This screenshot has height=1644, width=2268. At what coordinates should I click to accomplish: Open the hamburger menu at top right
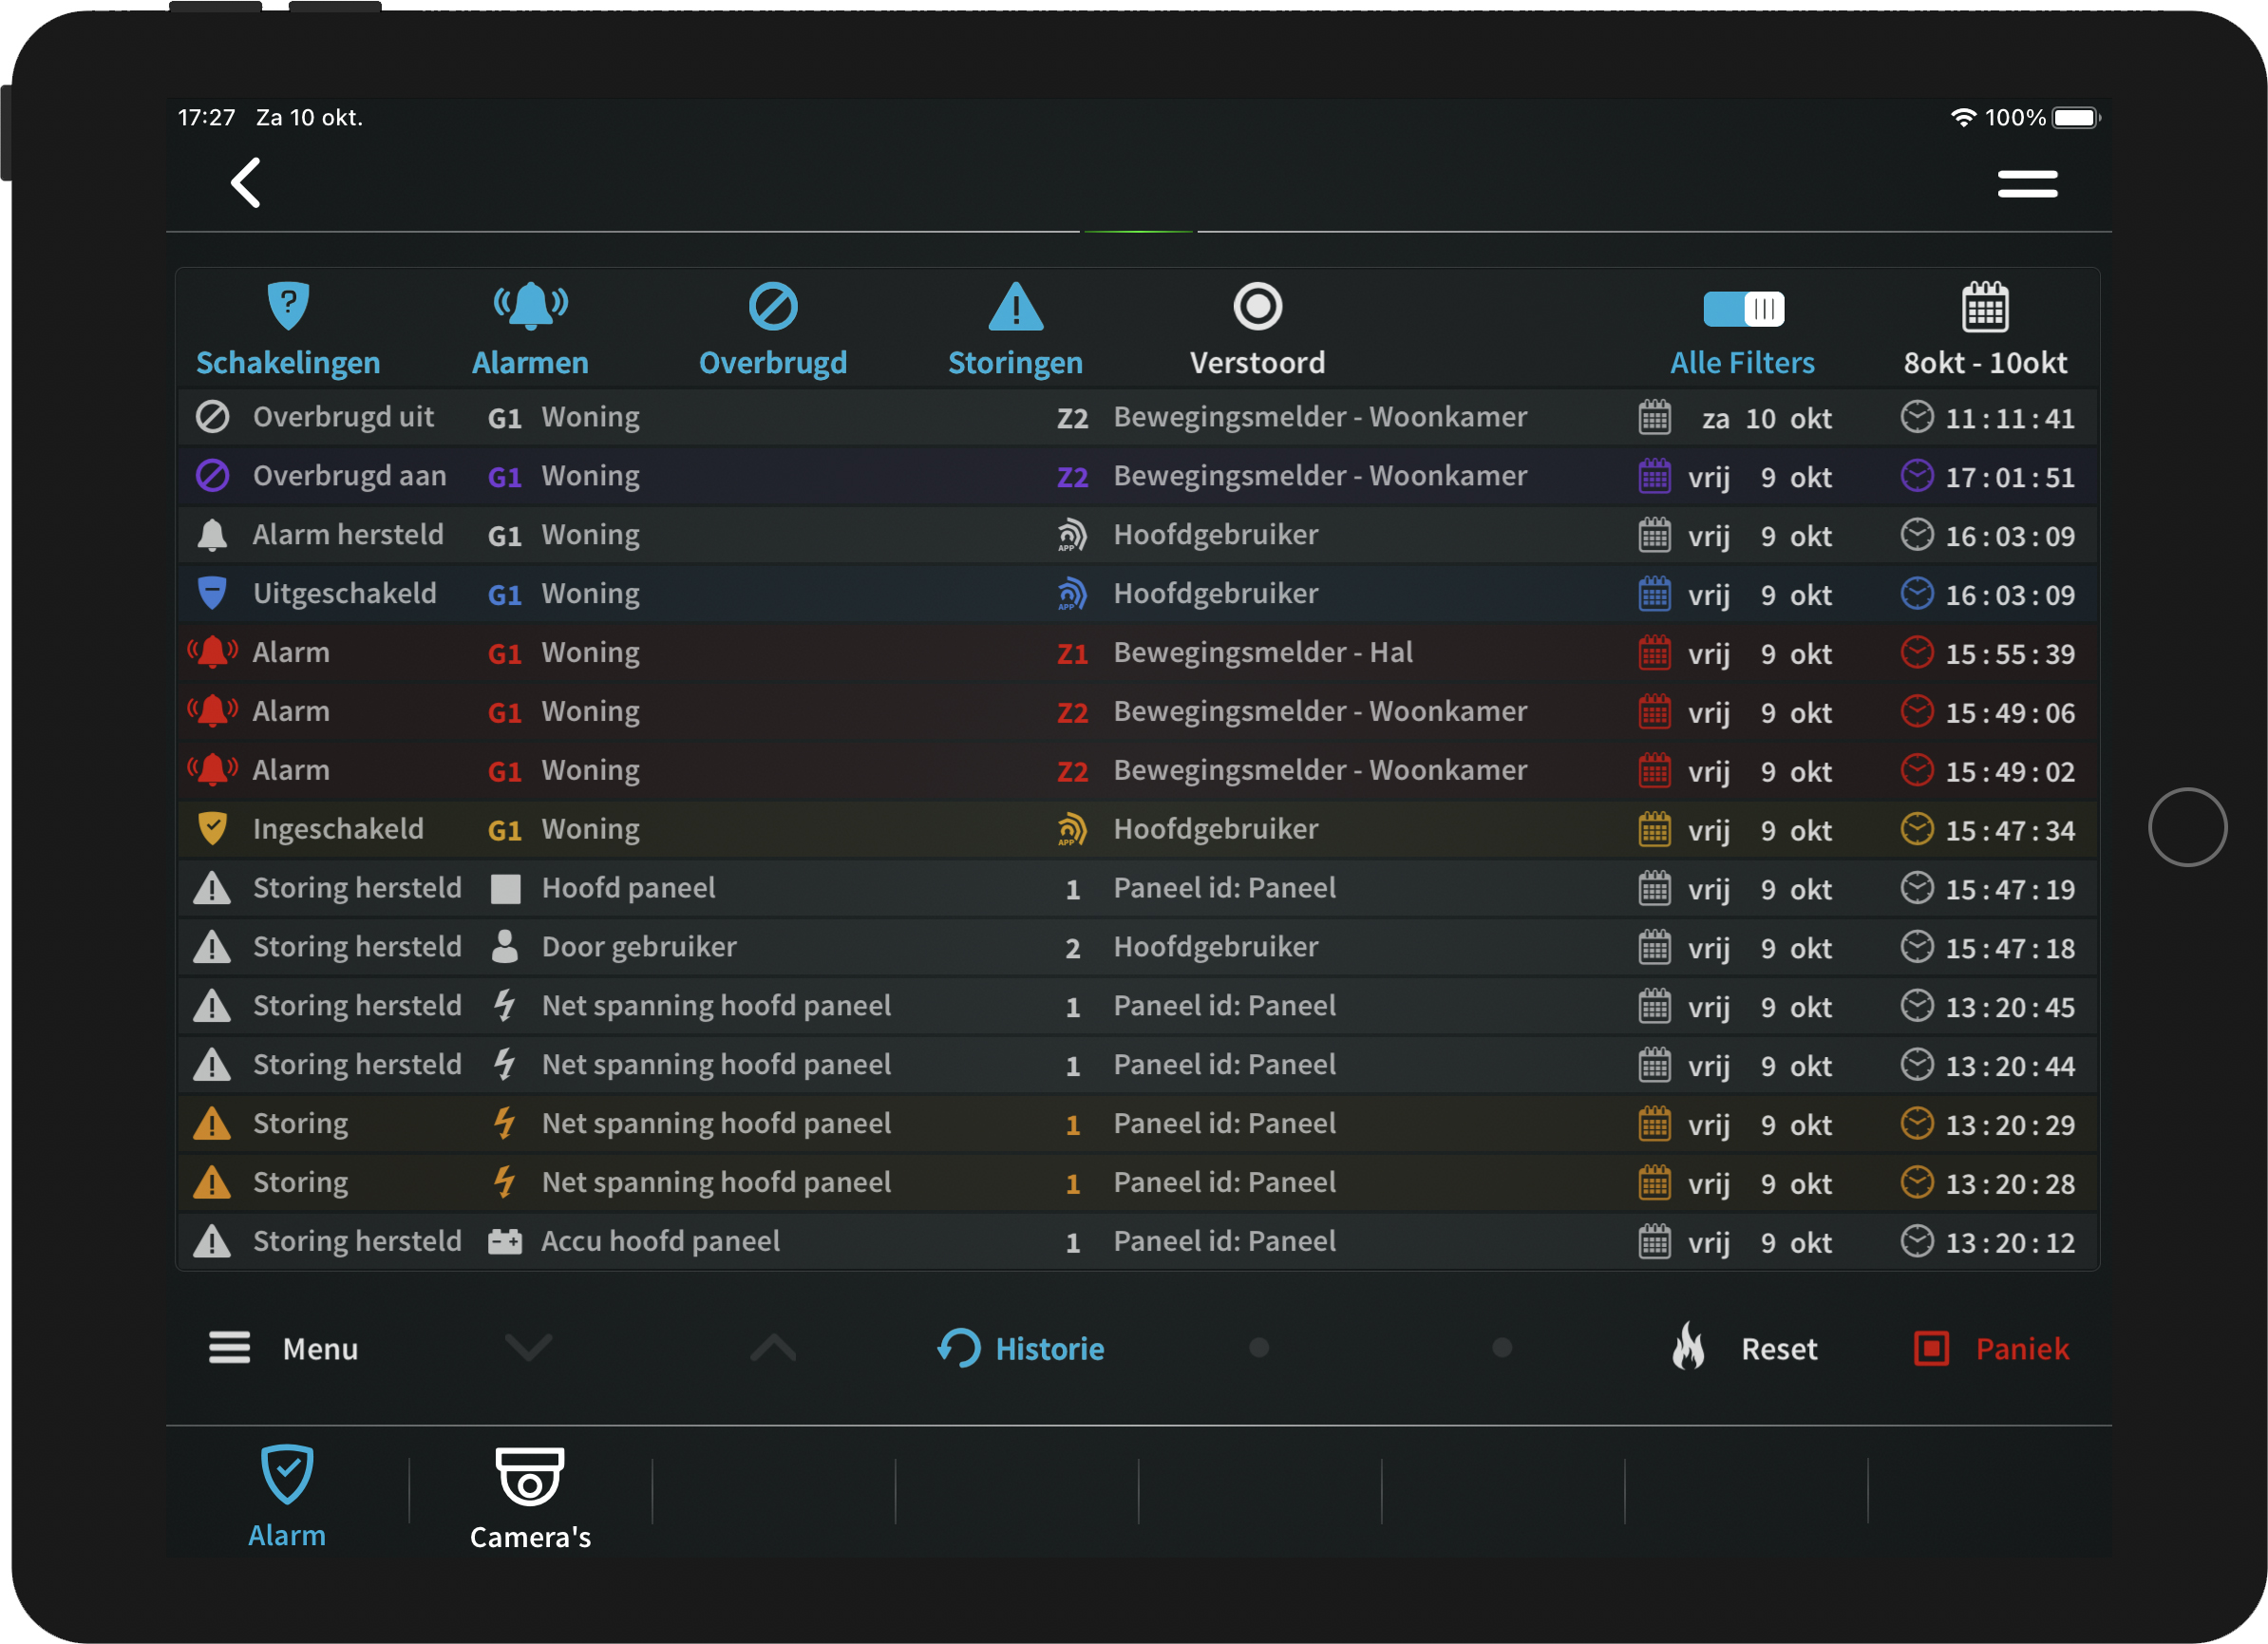(x=2026, y=184)
